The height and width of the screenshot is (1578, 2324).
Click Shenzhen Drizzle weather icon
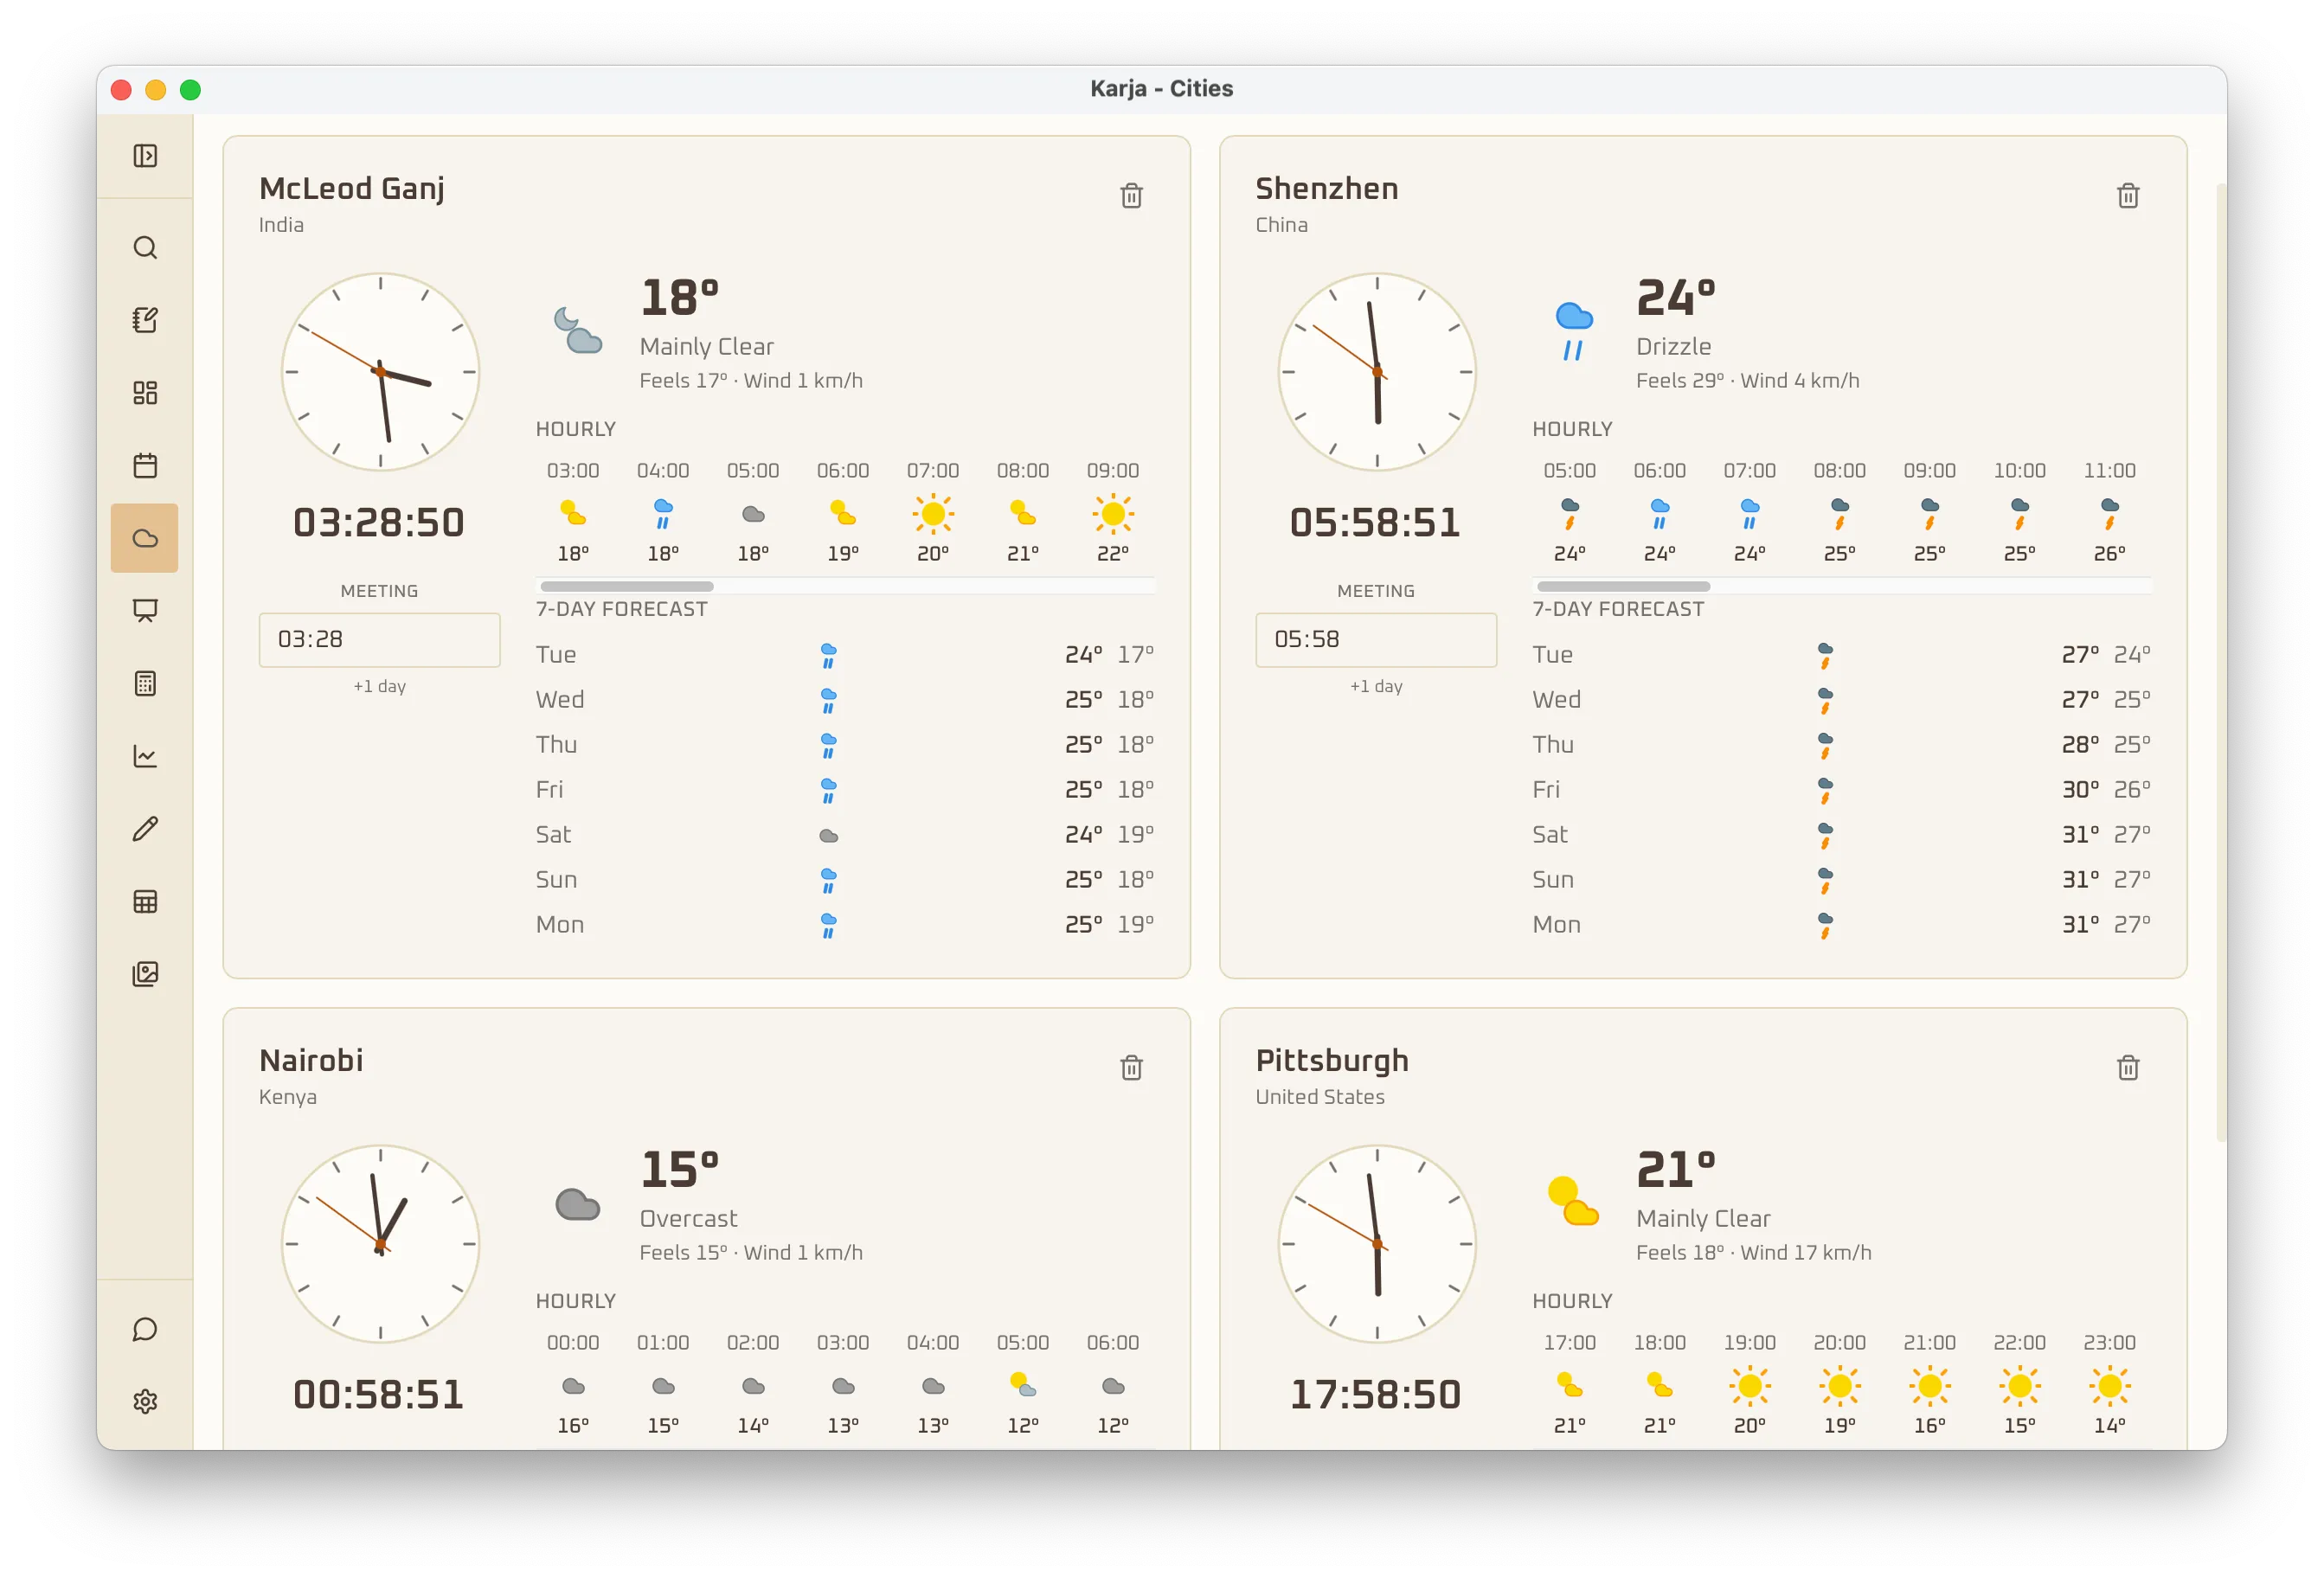[x=1574, y=331]
